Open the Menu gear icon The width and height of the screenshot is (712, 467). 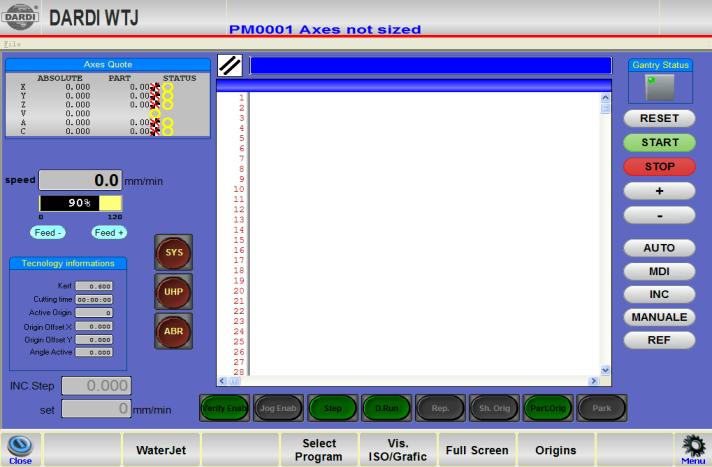(x=693, y=449)
